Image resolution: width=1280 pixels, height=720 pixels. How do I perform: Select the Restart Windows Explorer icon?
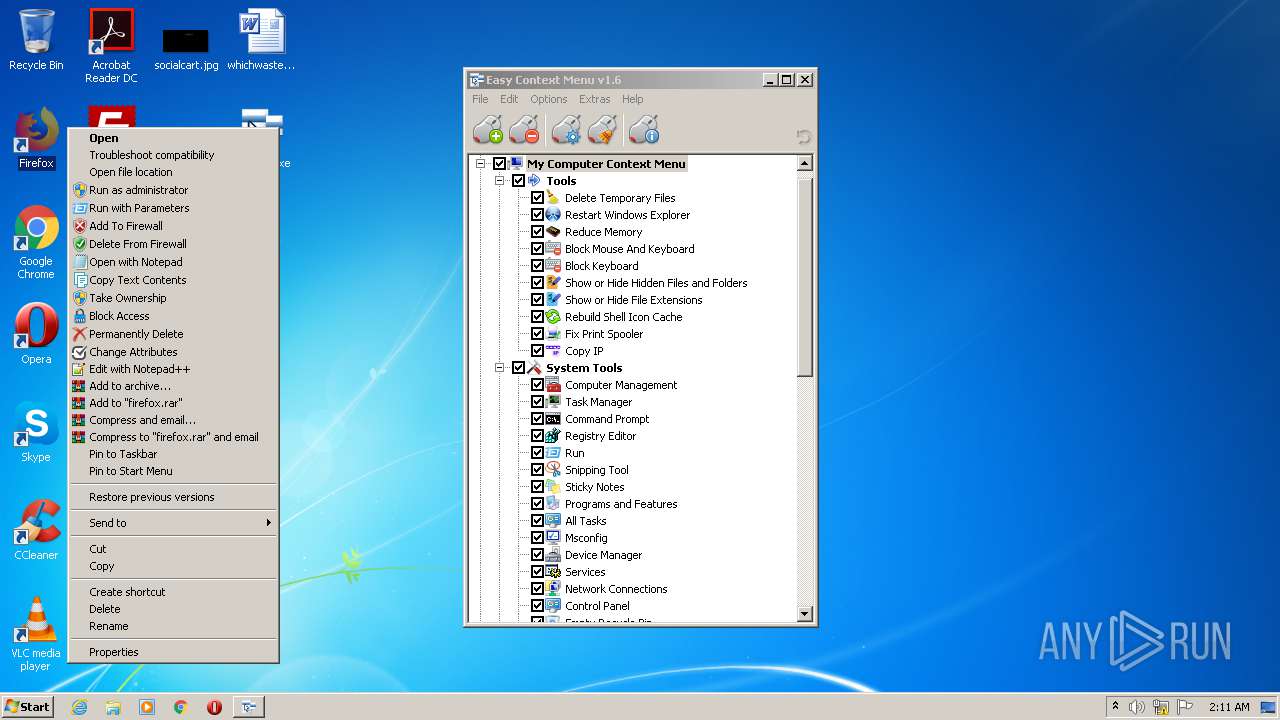pos(553,215)
